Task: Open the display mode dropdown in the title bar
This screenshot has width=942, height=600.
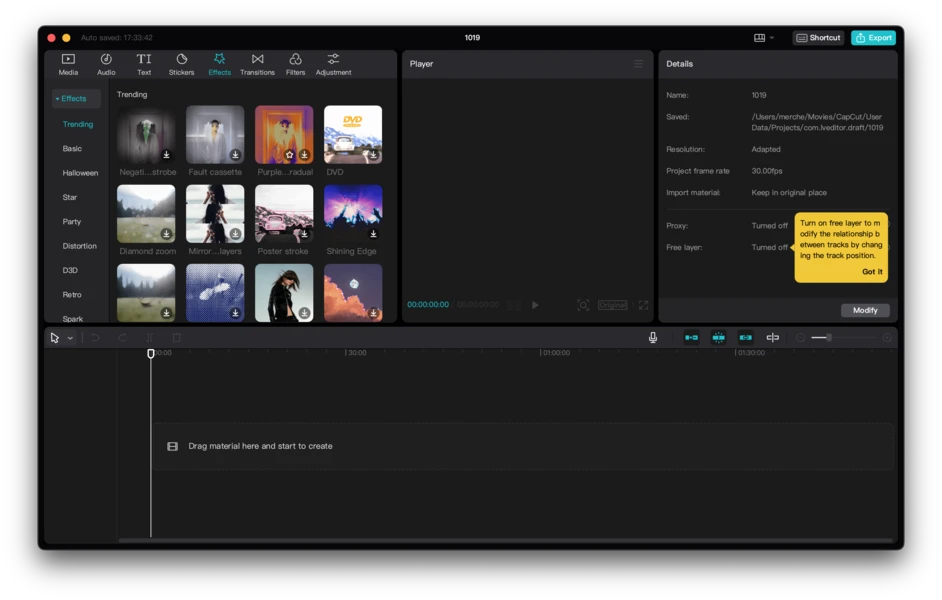Action: pos(765,37)
